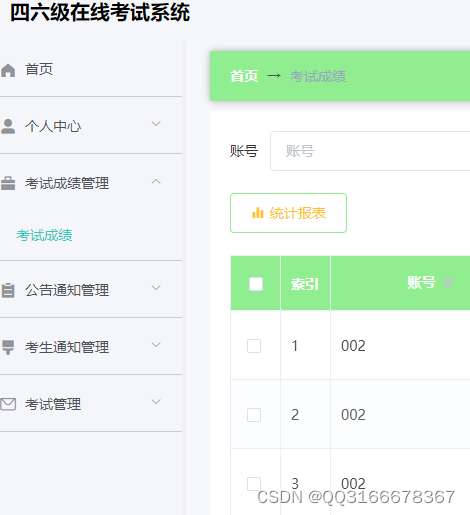Click the 四六级在线考试系统 title

pos(100,13)
